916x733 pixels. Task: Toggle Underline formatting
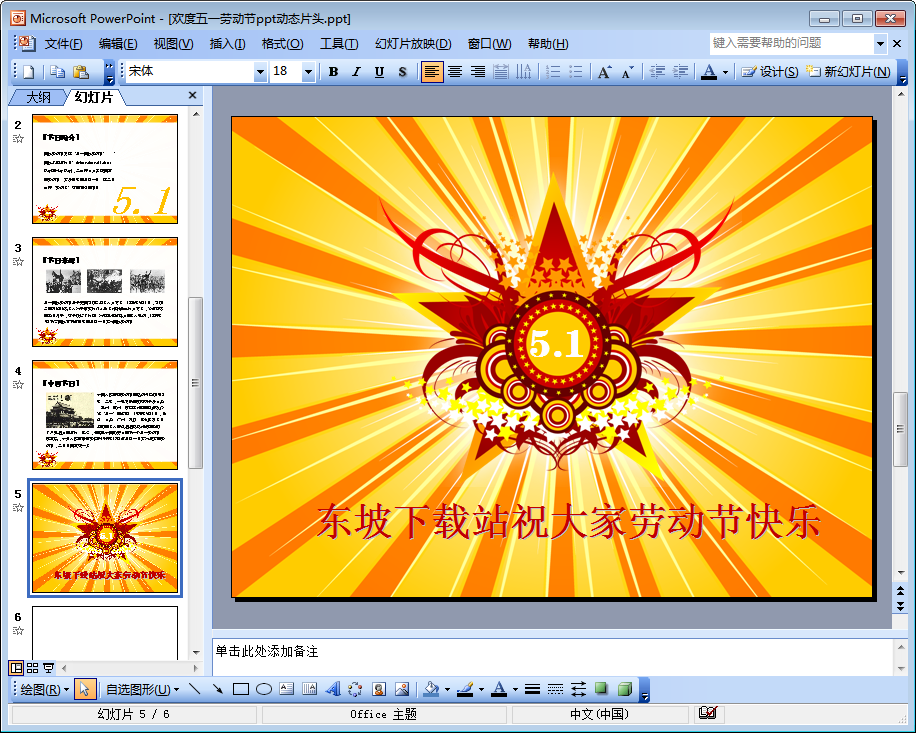pos(379,72)
